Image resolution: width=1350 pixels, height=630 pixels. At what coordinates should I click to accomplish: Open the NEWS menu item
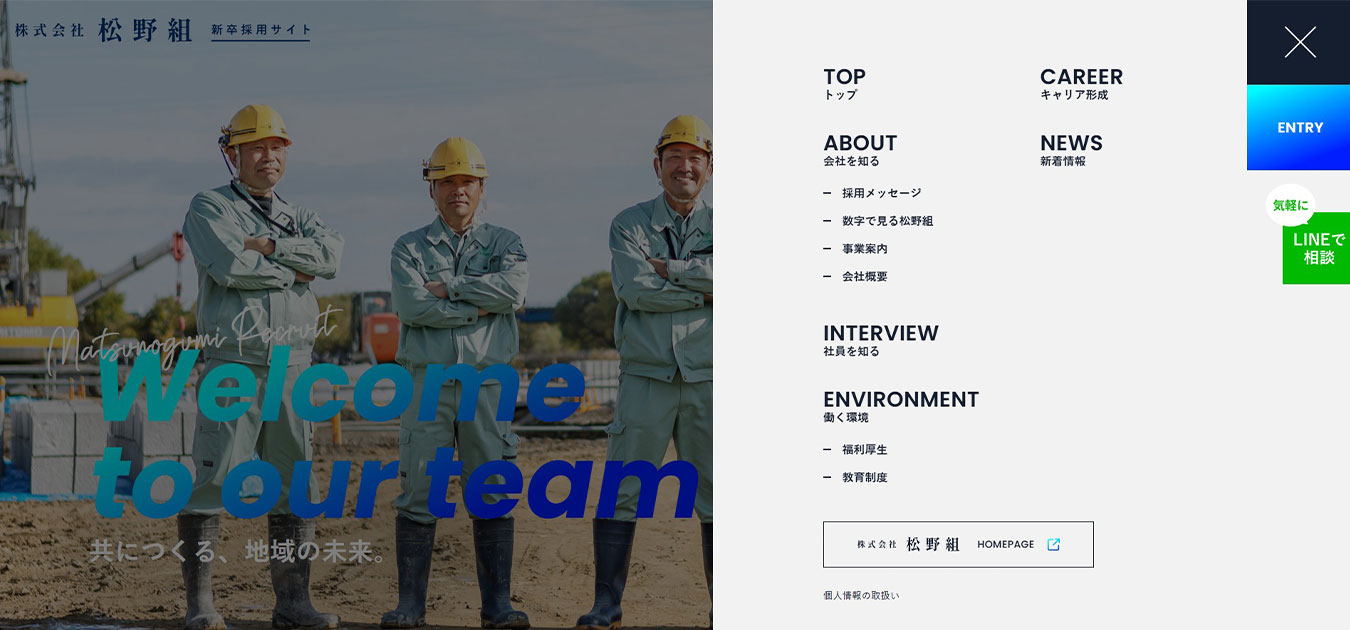1070,149
